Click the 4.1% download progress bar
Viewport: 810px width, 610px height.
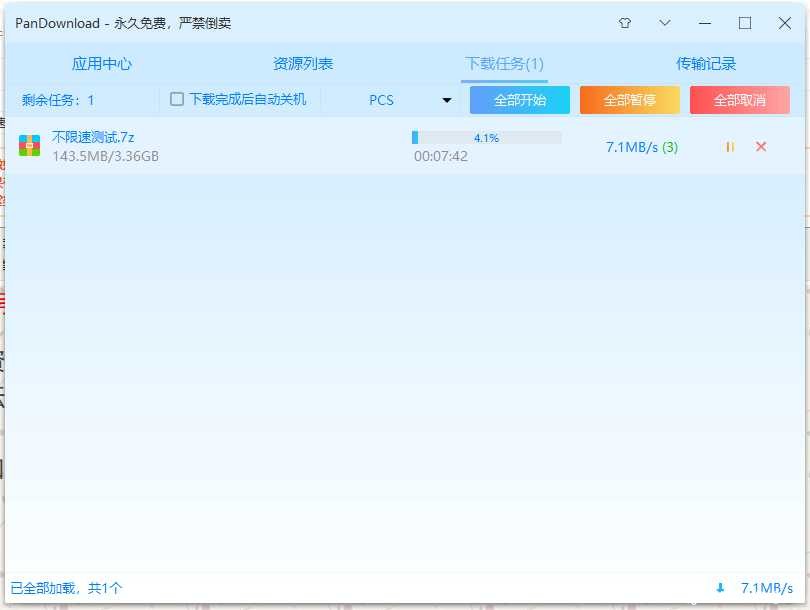tap(487, 138)
